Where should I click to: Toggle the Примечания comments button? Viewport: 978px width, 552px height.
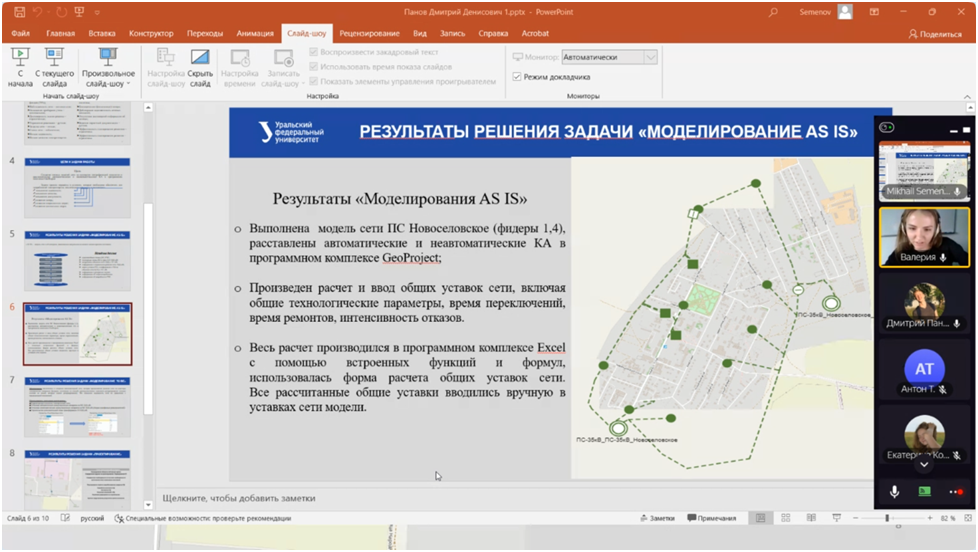point(712,518)
